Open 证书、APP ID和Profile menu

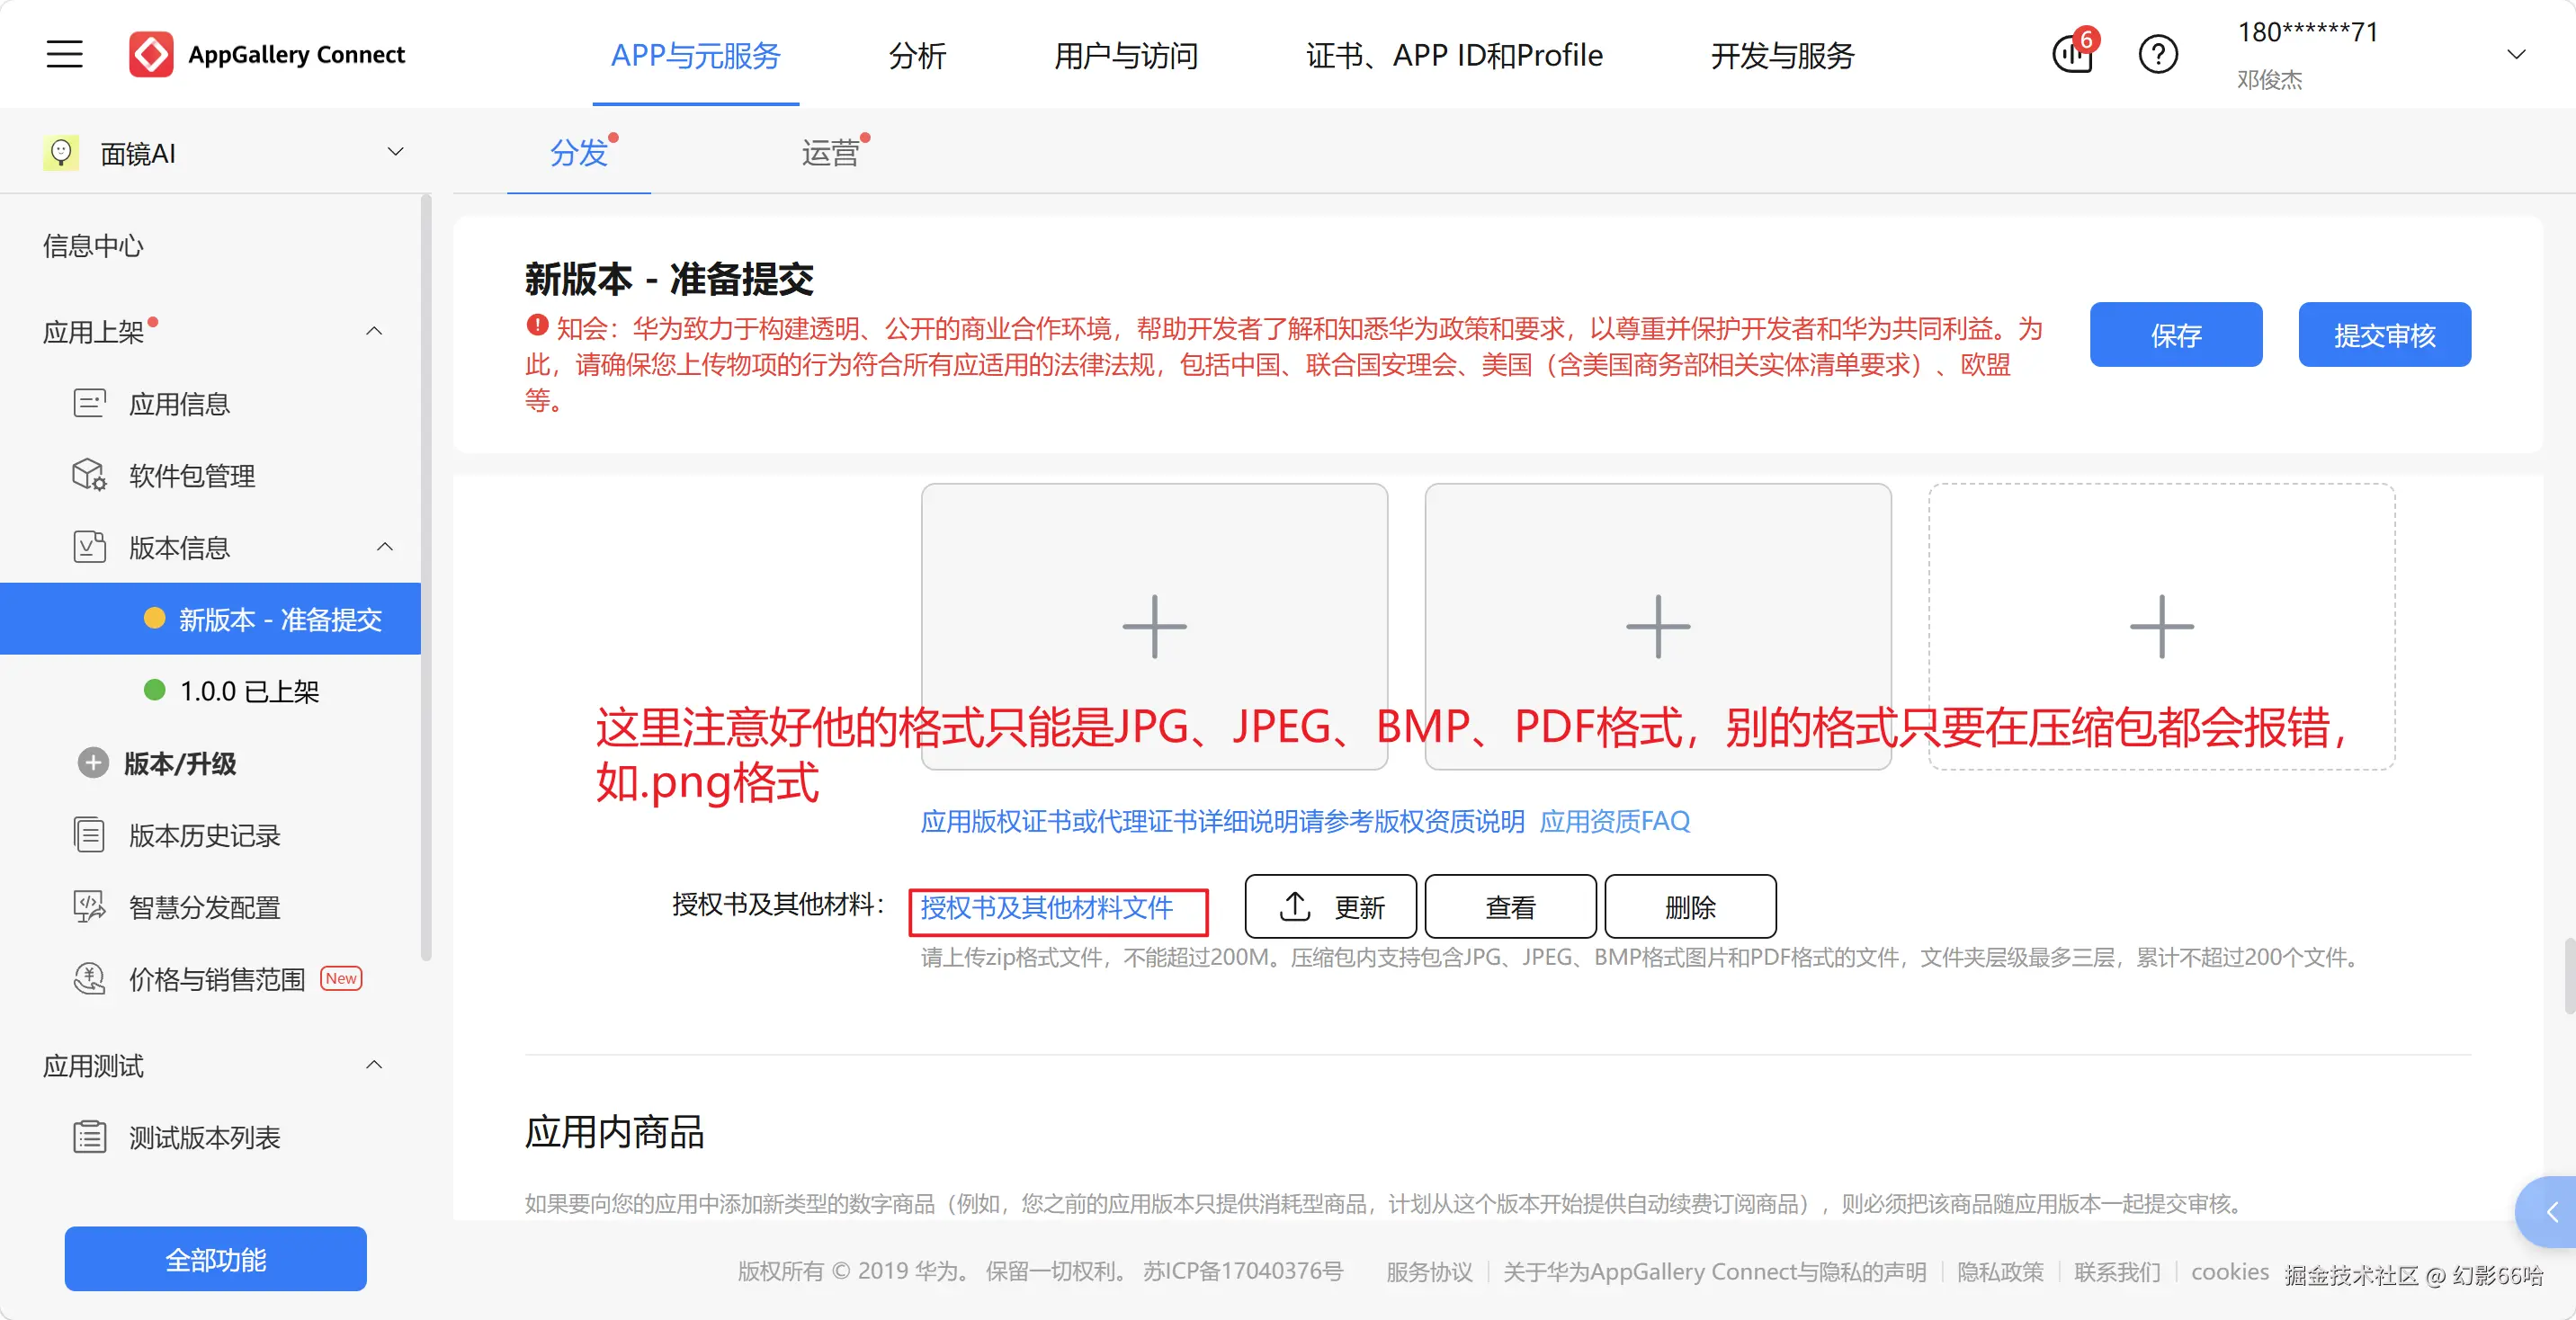pos(1454,56)
